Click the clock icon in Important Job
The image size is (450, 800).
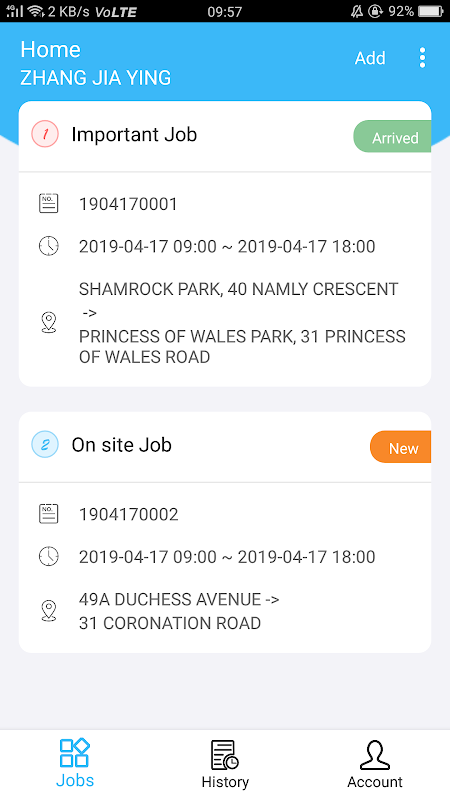tap(48, 246)
